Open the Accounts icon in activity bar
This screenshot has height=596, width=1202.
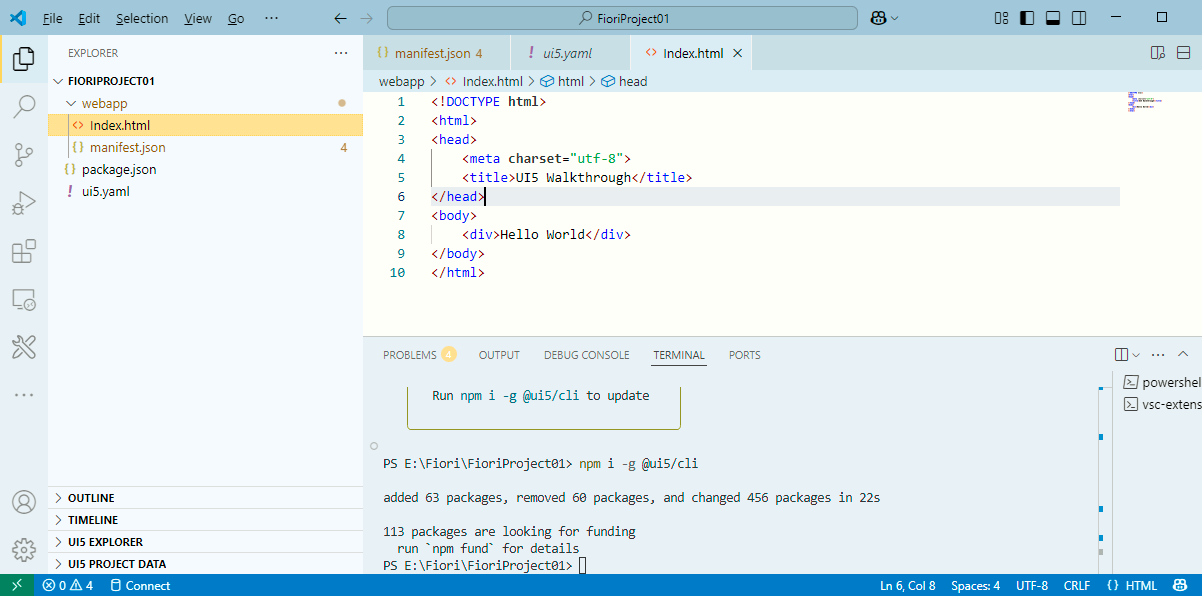point(24,502)
